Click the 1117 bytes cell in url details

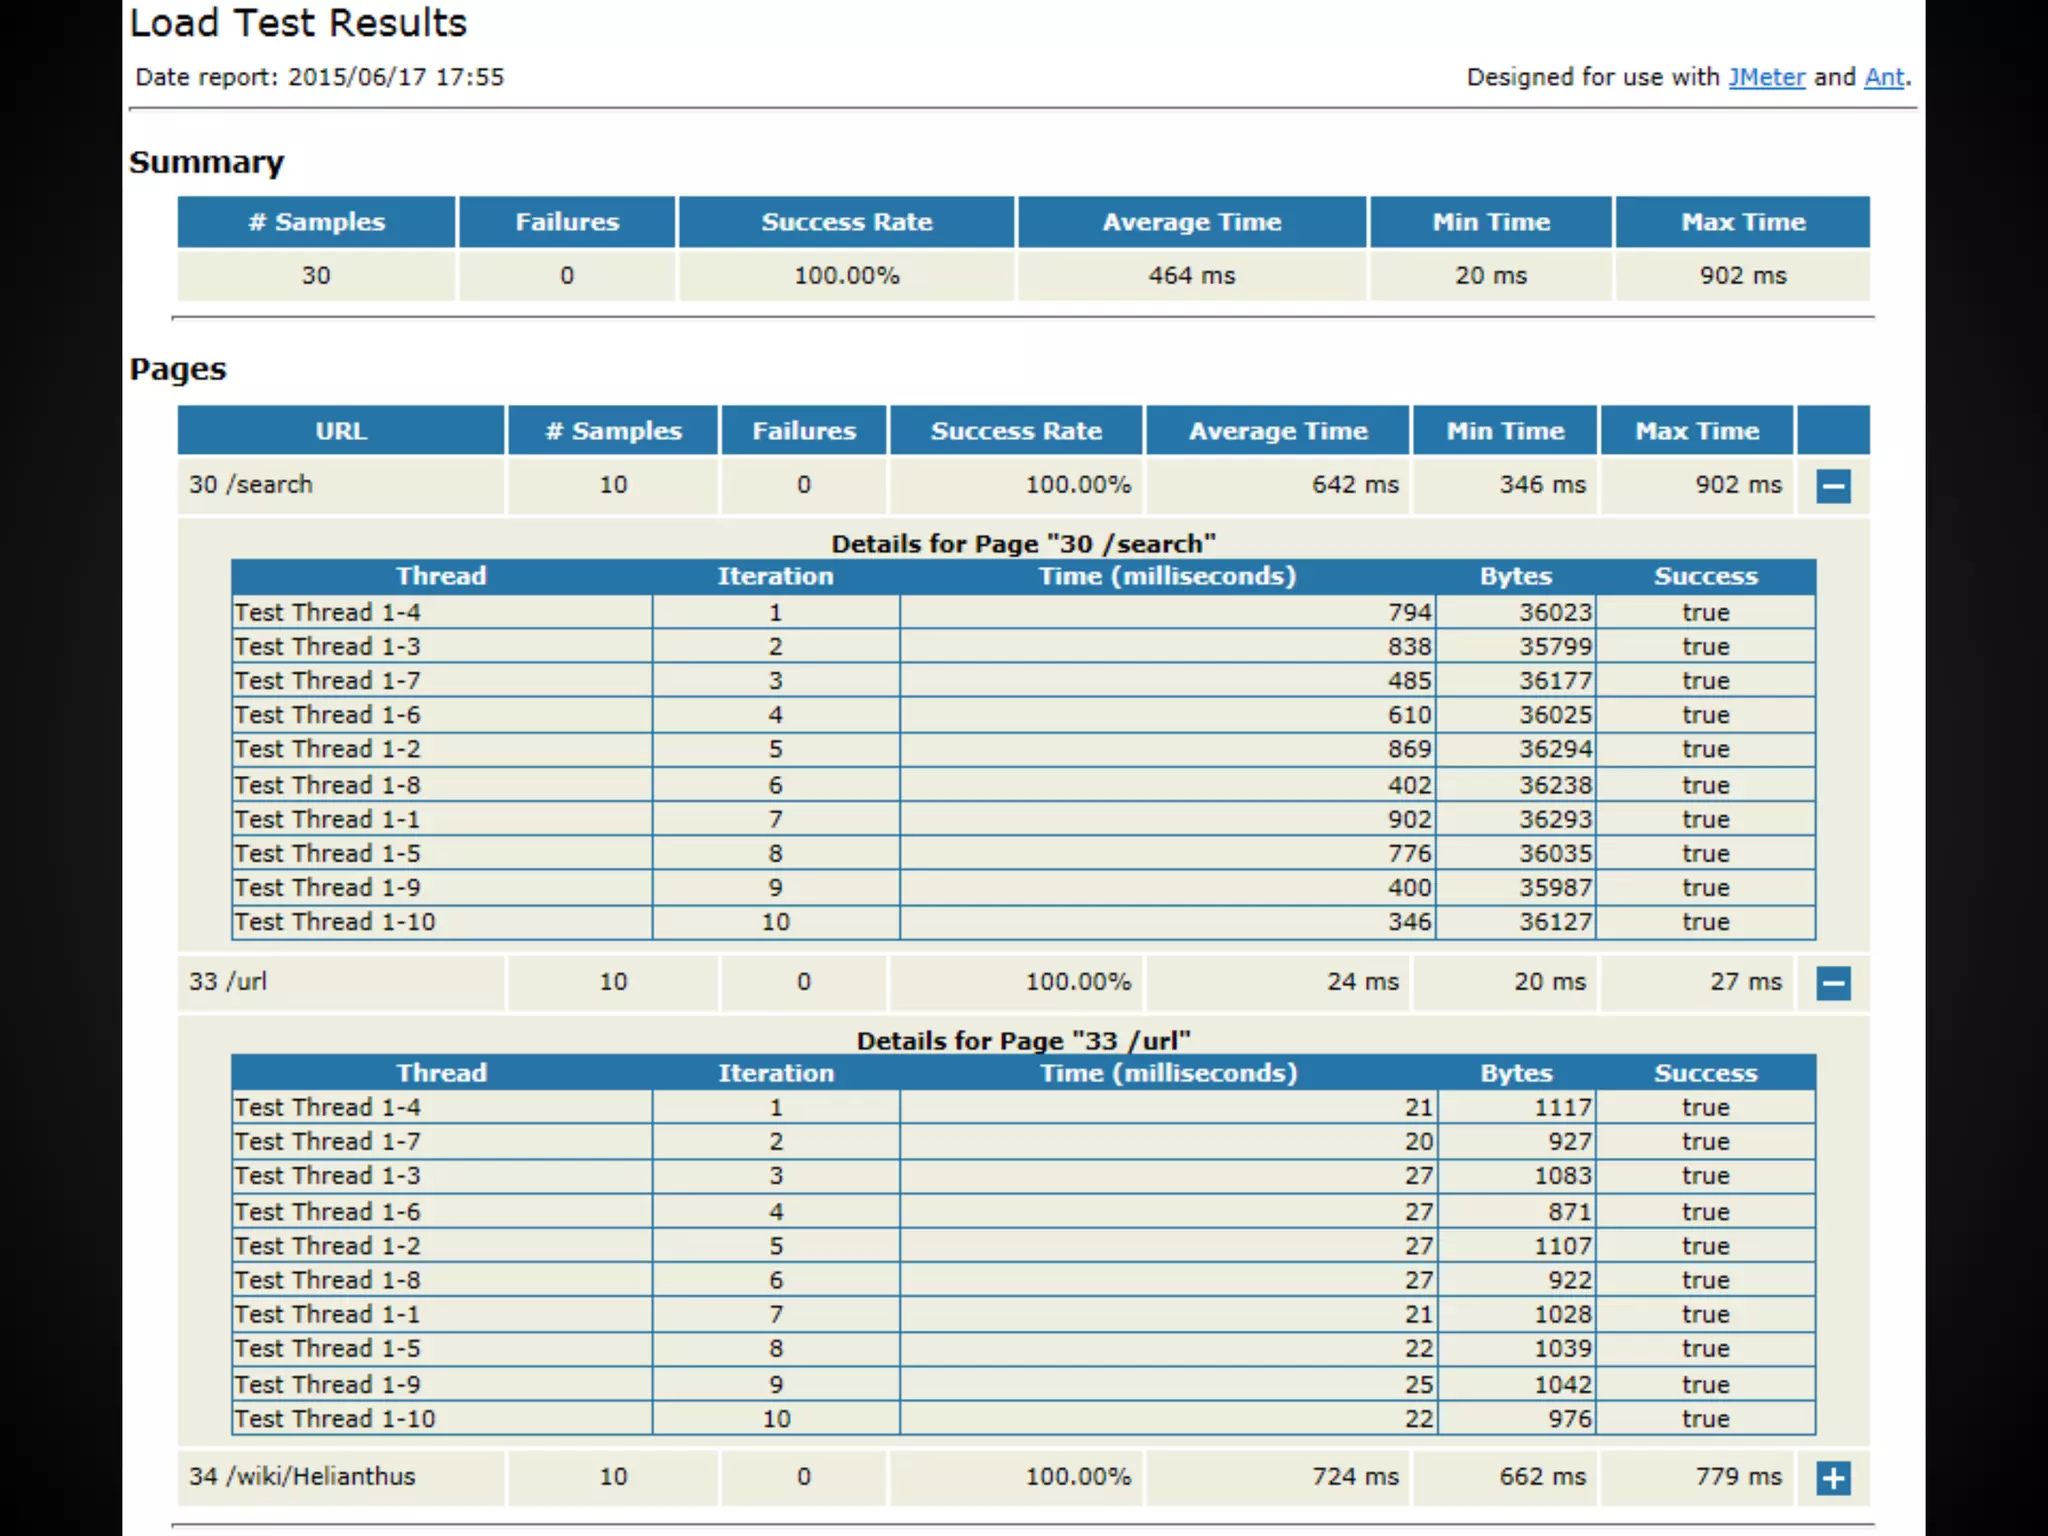1562,1107
